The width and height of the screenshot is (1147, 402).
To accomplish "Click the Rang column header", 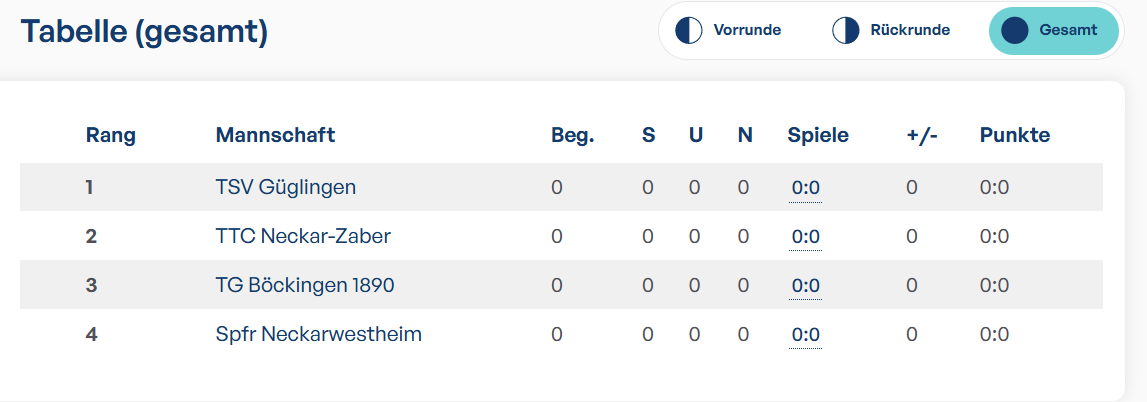I will click(x=110, y=135).
